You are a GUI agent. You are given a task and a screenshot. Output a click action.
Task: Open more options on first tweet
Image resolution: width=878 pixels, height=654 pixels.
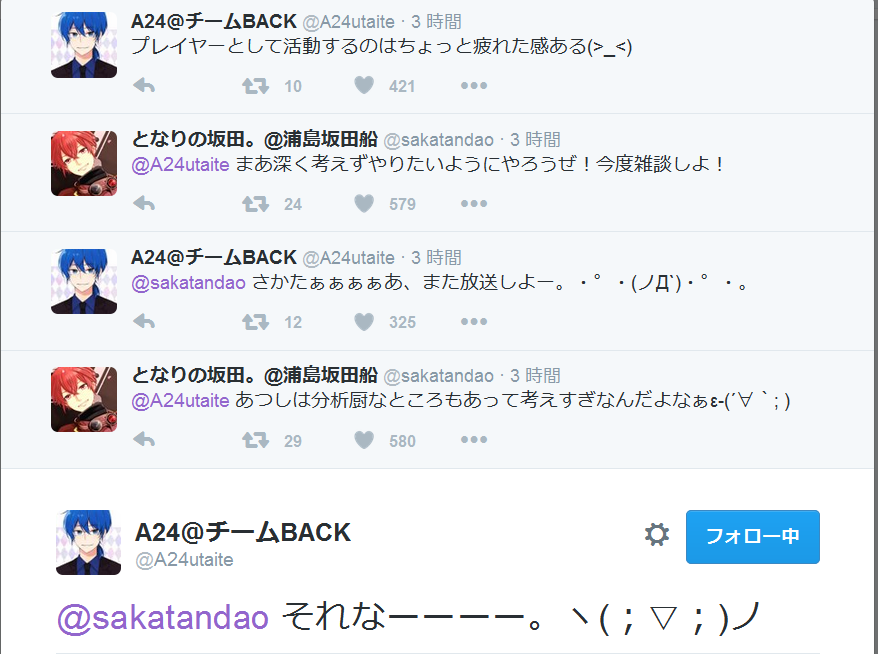(x=474, y=86)
